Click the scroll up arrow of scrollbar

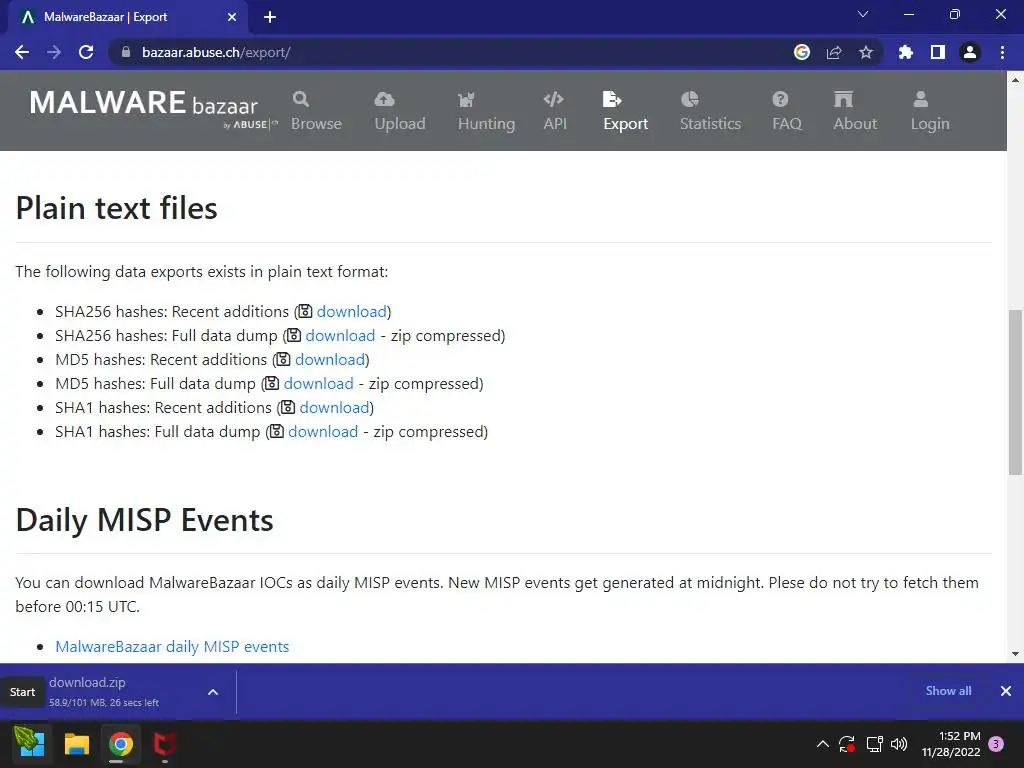pos(1015,80)
